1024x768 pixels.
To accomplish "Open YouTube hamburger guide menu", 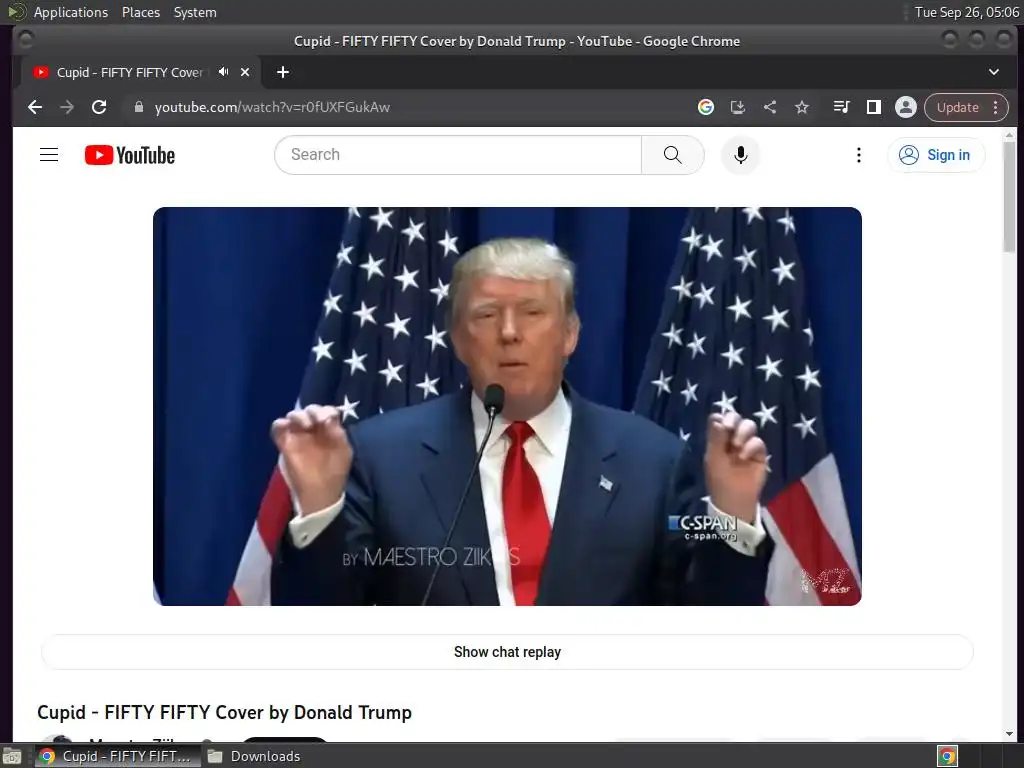I will point(49,155).
